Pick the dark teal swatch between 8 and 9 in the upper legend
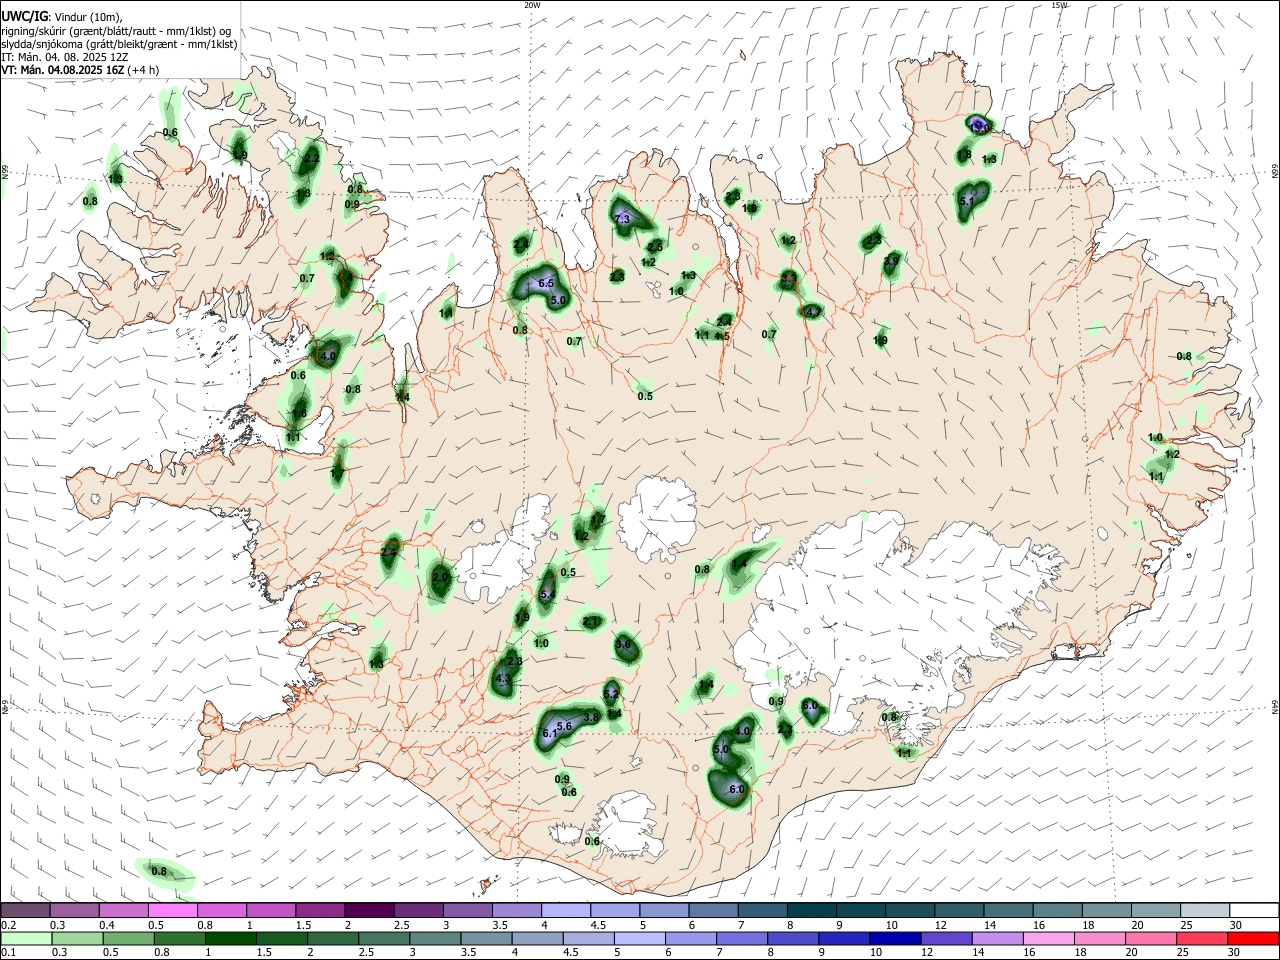Screen dimensions: 1280x960 [x=811, y=910]
